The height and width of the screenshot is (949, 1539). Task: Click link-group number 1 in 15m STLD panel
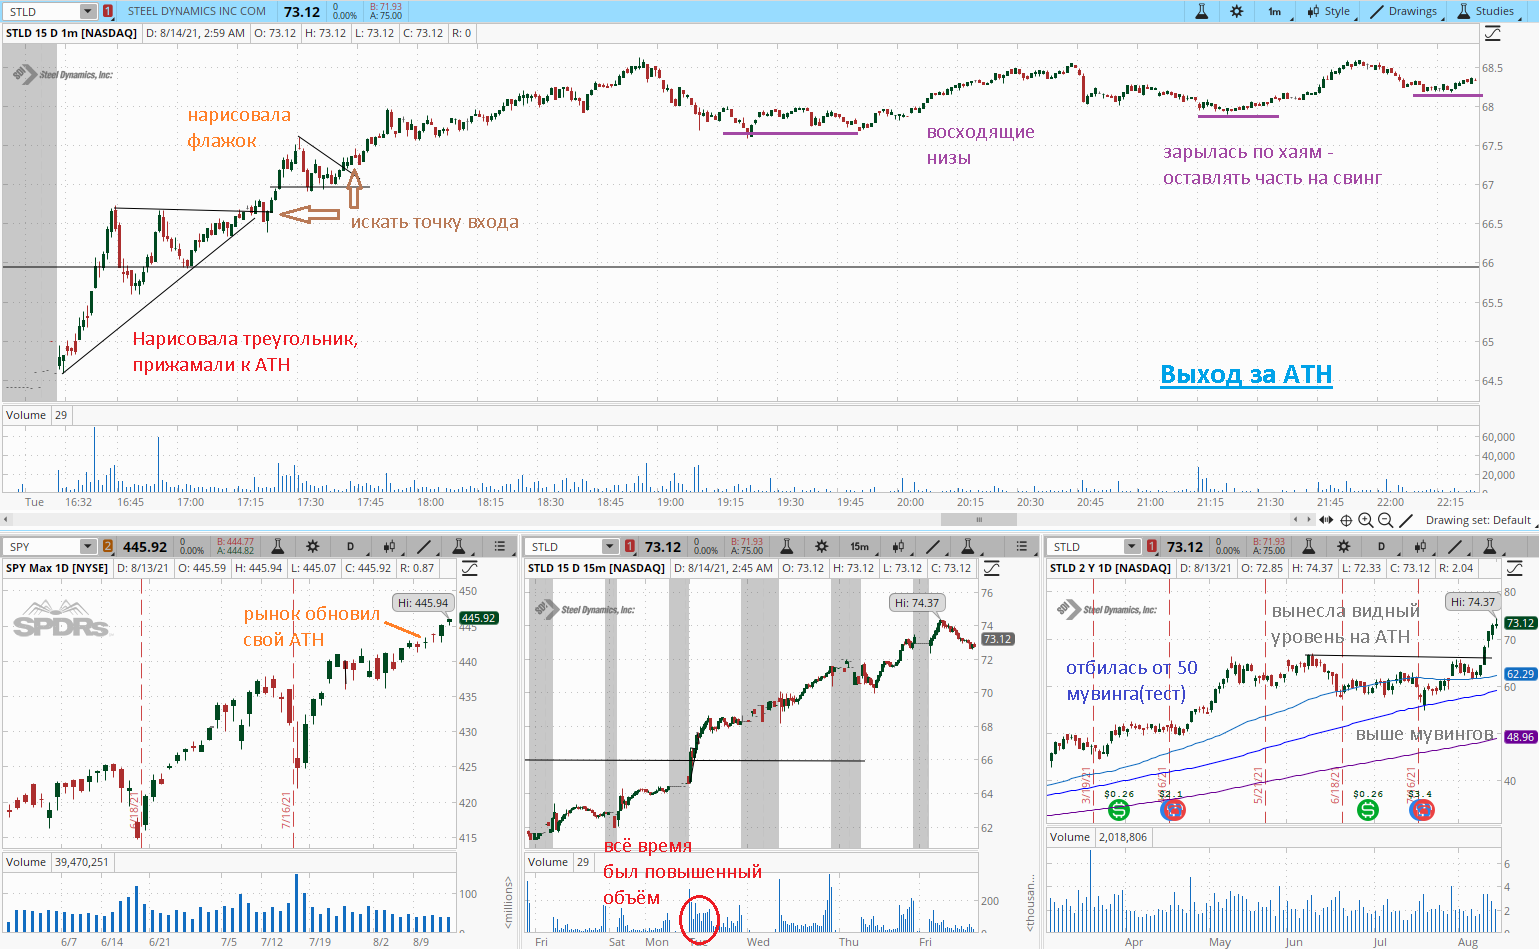(x=630, y=547)
